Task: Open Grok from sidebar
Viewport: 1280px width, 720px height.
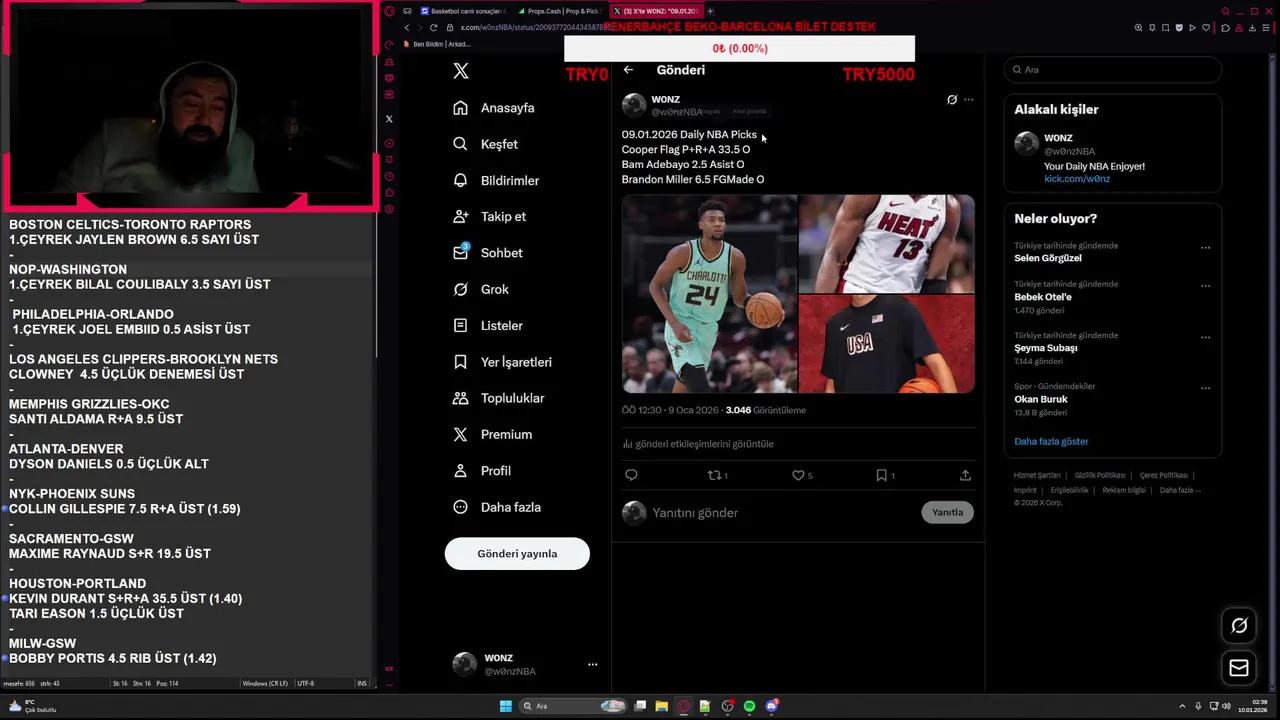Action: [481, 289]
